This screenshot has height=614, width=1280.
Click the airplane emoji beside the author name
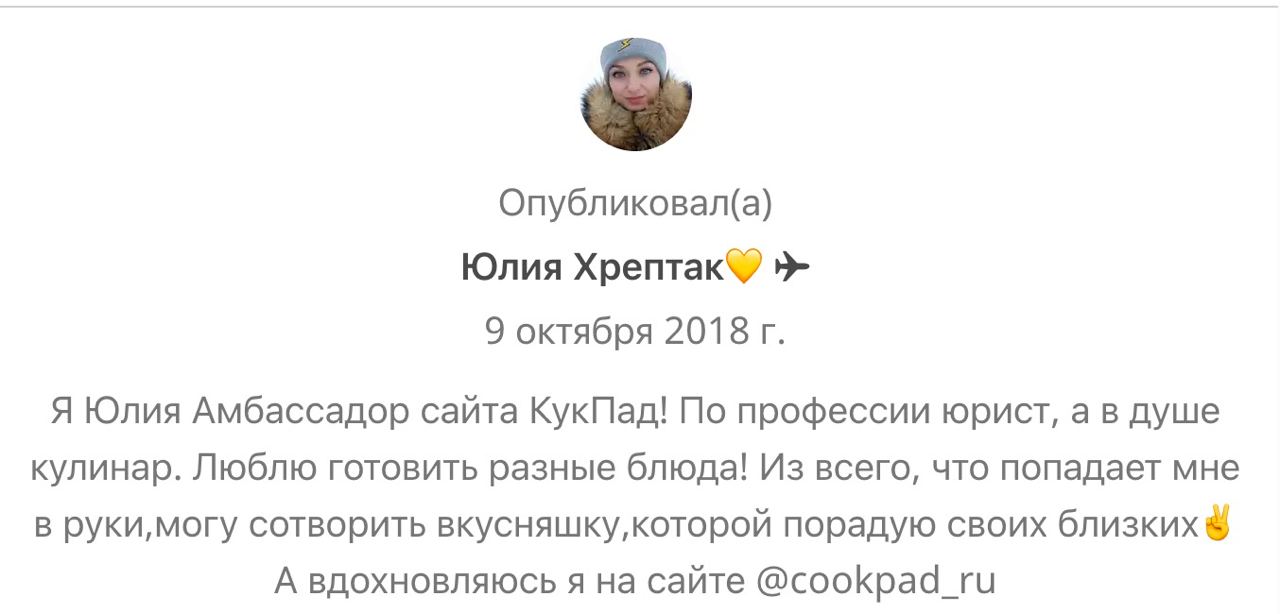[792, 267]
